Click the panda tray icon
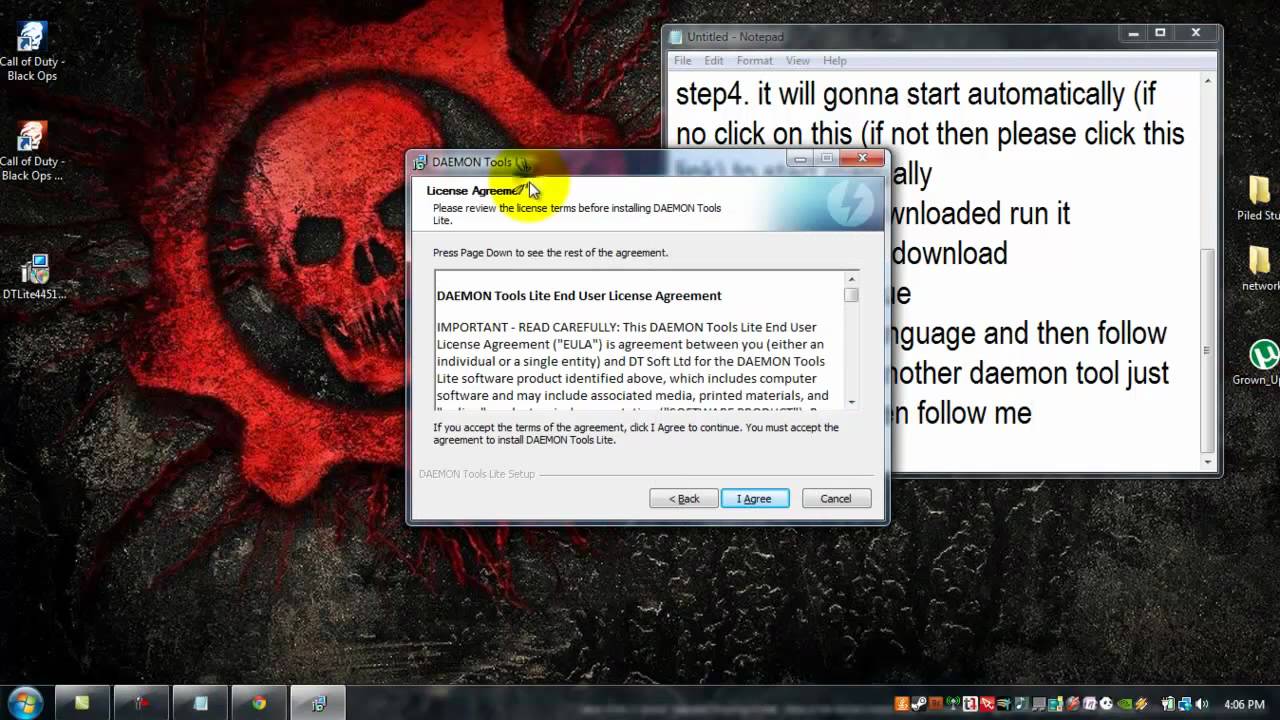Image resolution: width=1280 pixels, height=720 pixels. 1106,704
